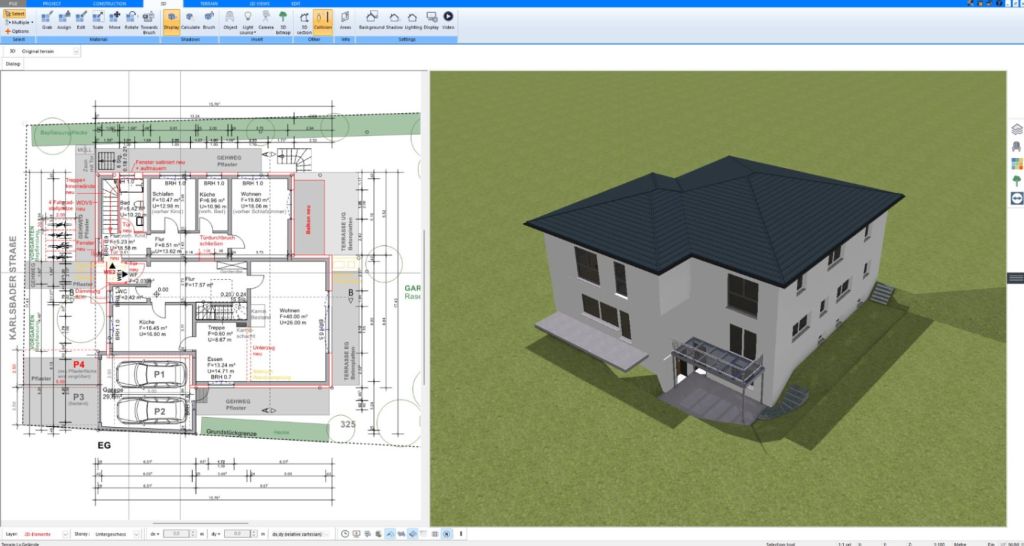Open the plants catalog side icon
Viewport: 1024px width, 546px height.
(x=1016, y=181)
